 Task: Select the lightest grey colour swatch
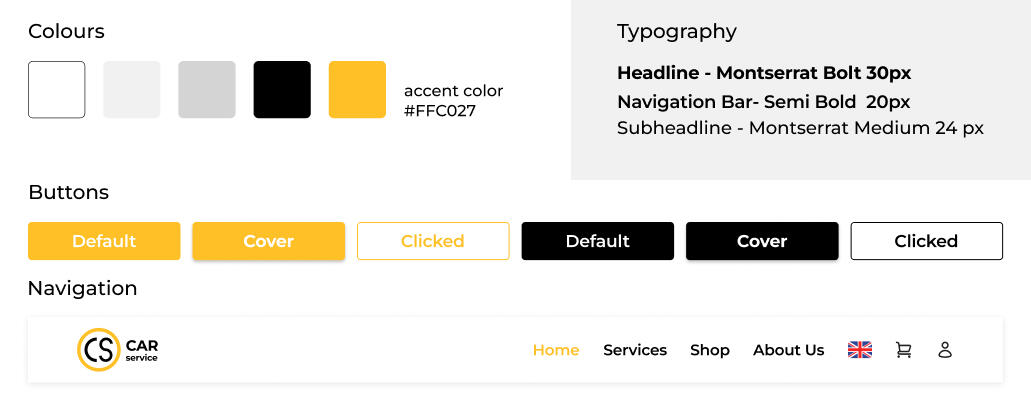point(132,90)
